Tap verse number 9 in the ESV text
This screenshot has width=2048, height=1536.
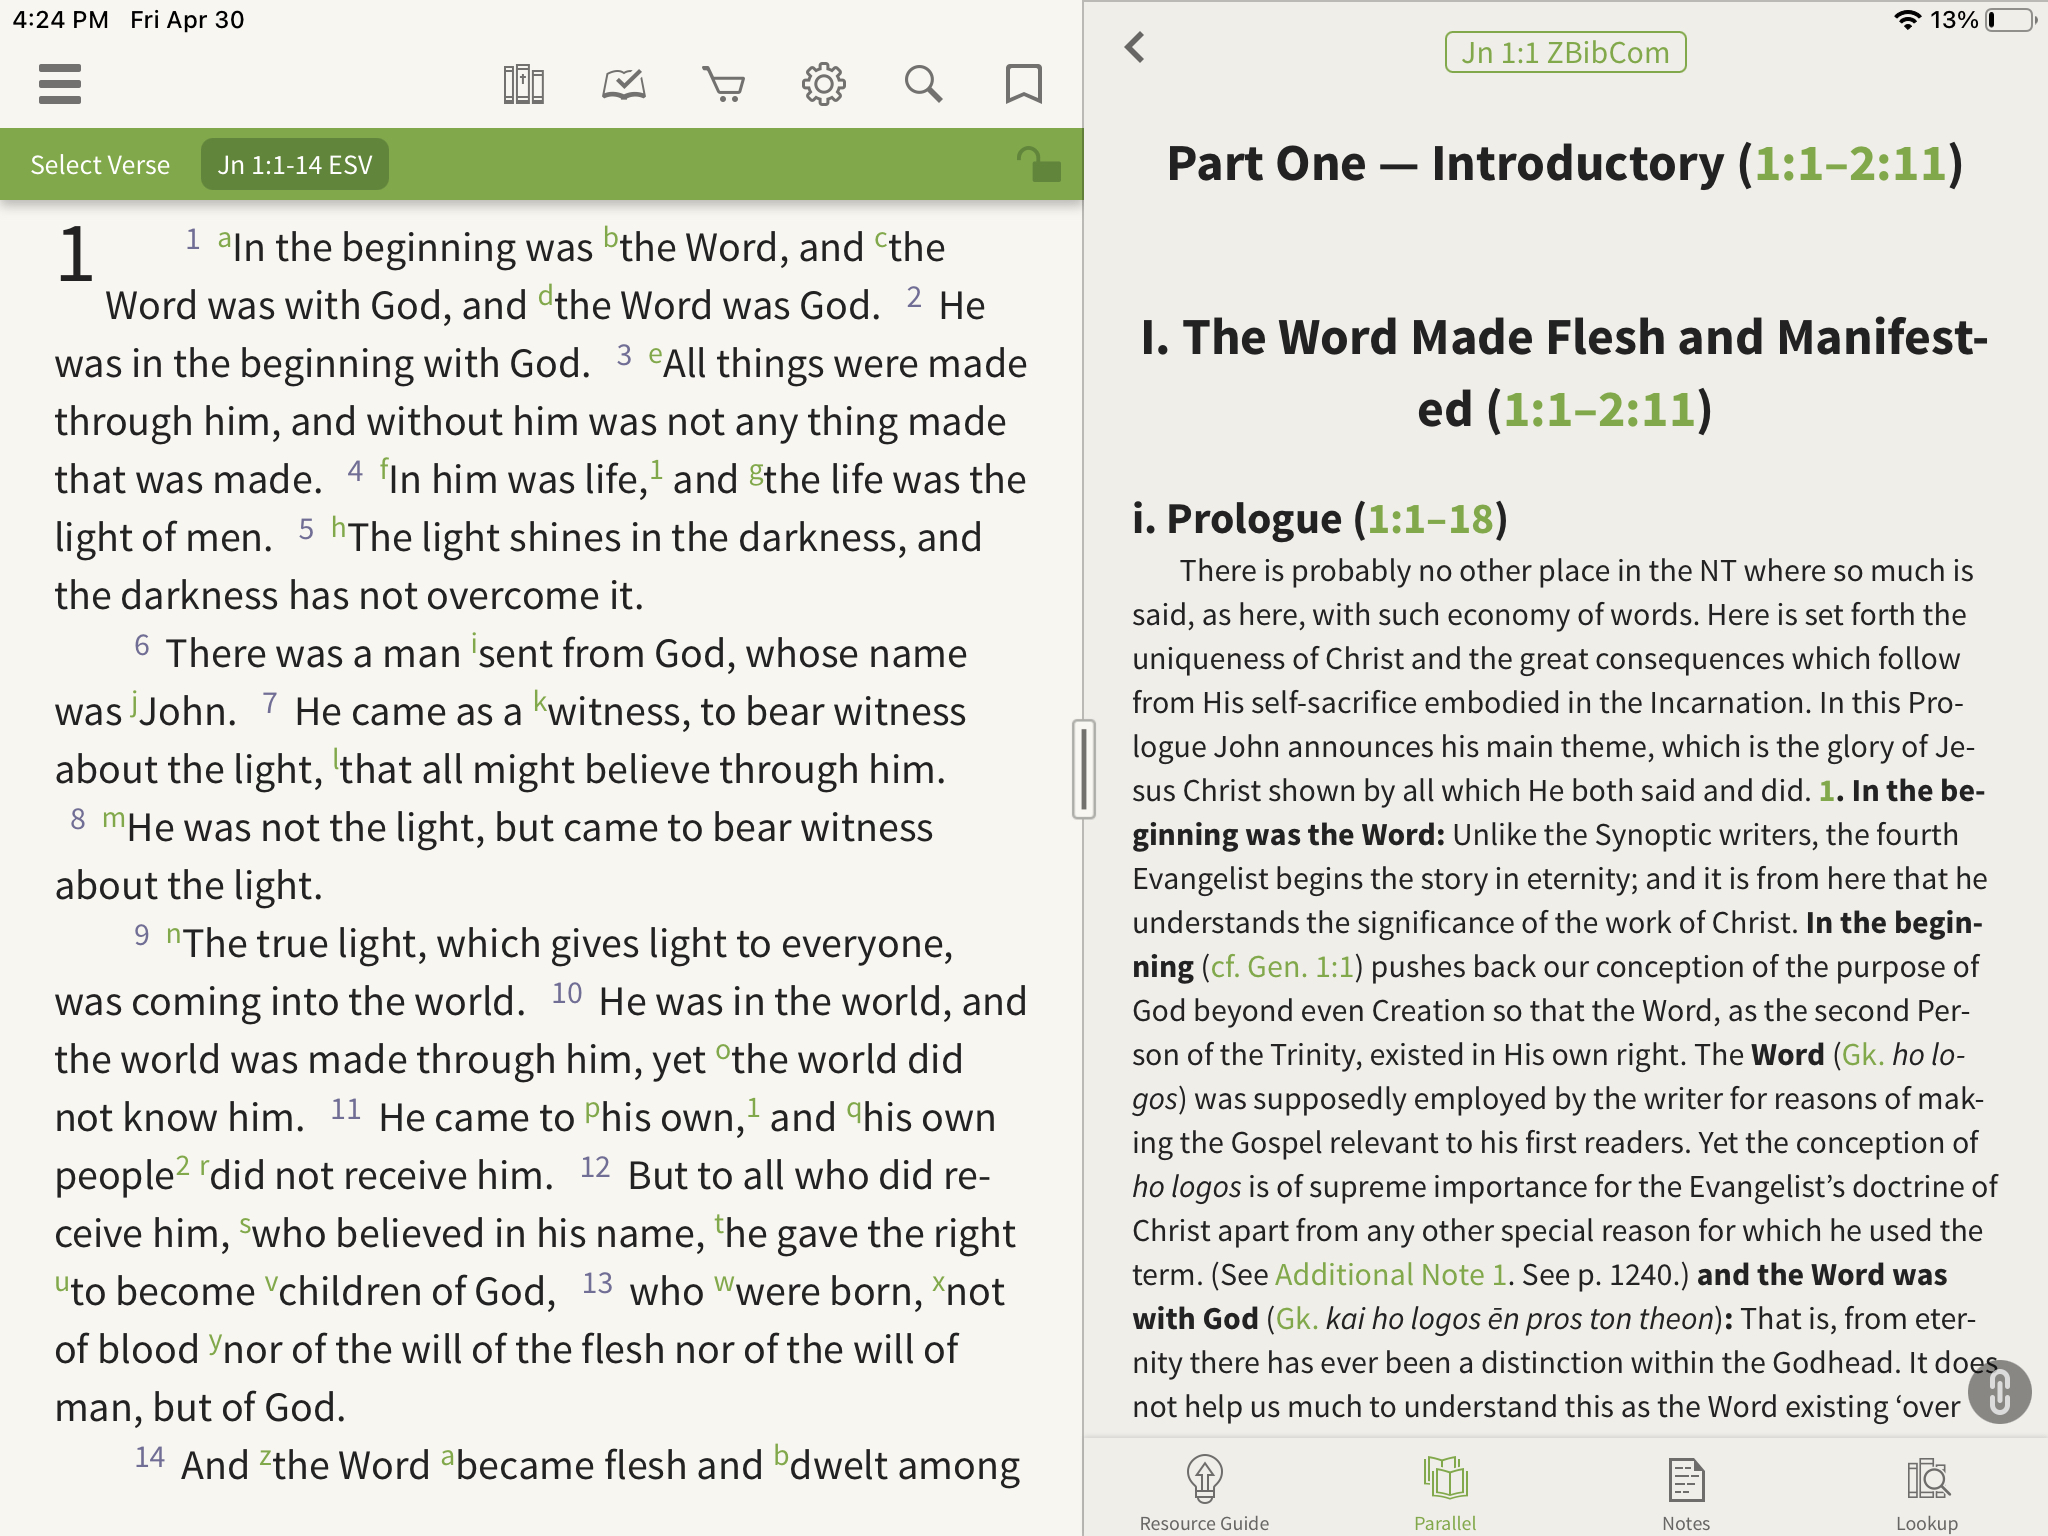(142, 936)
